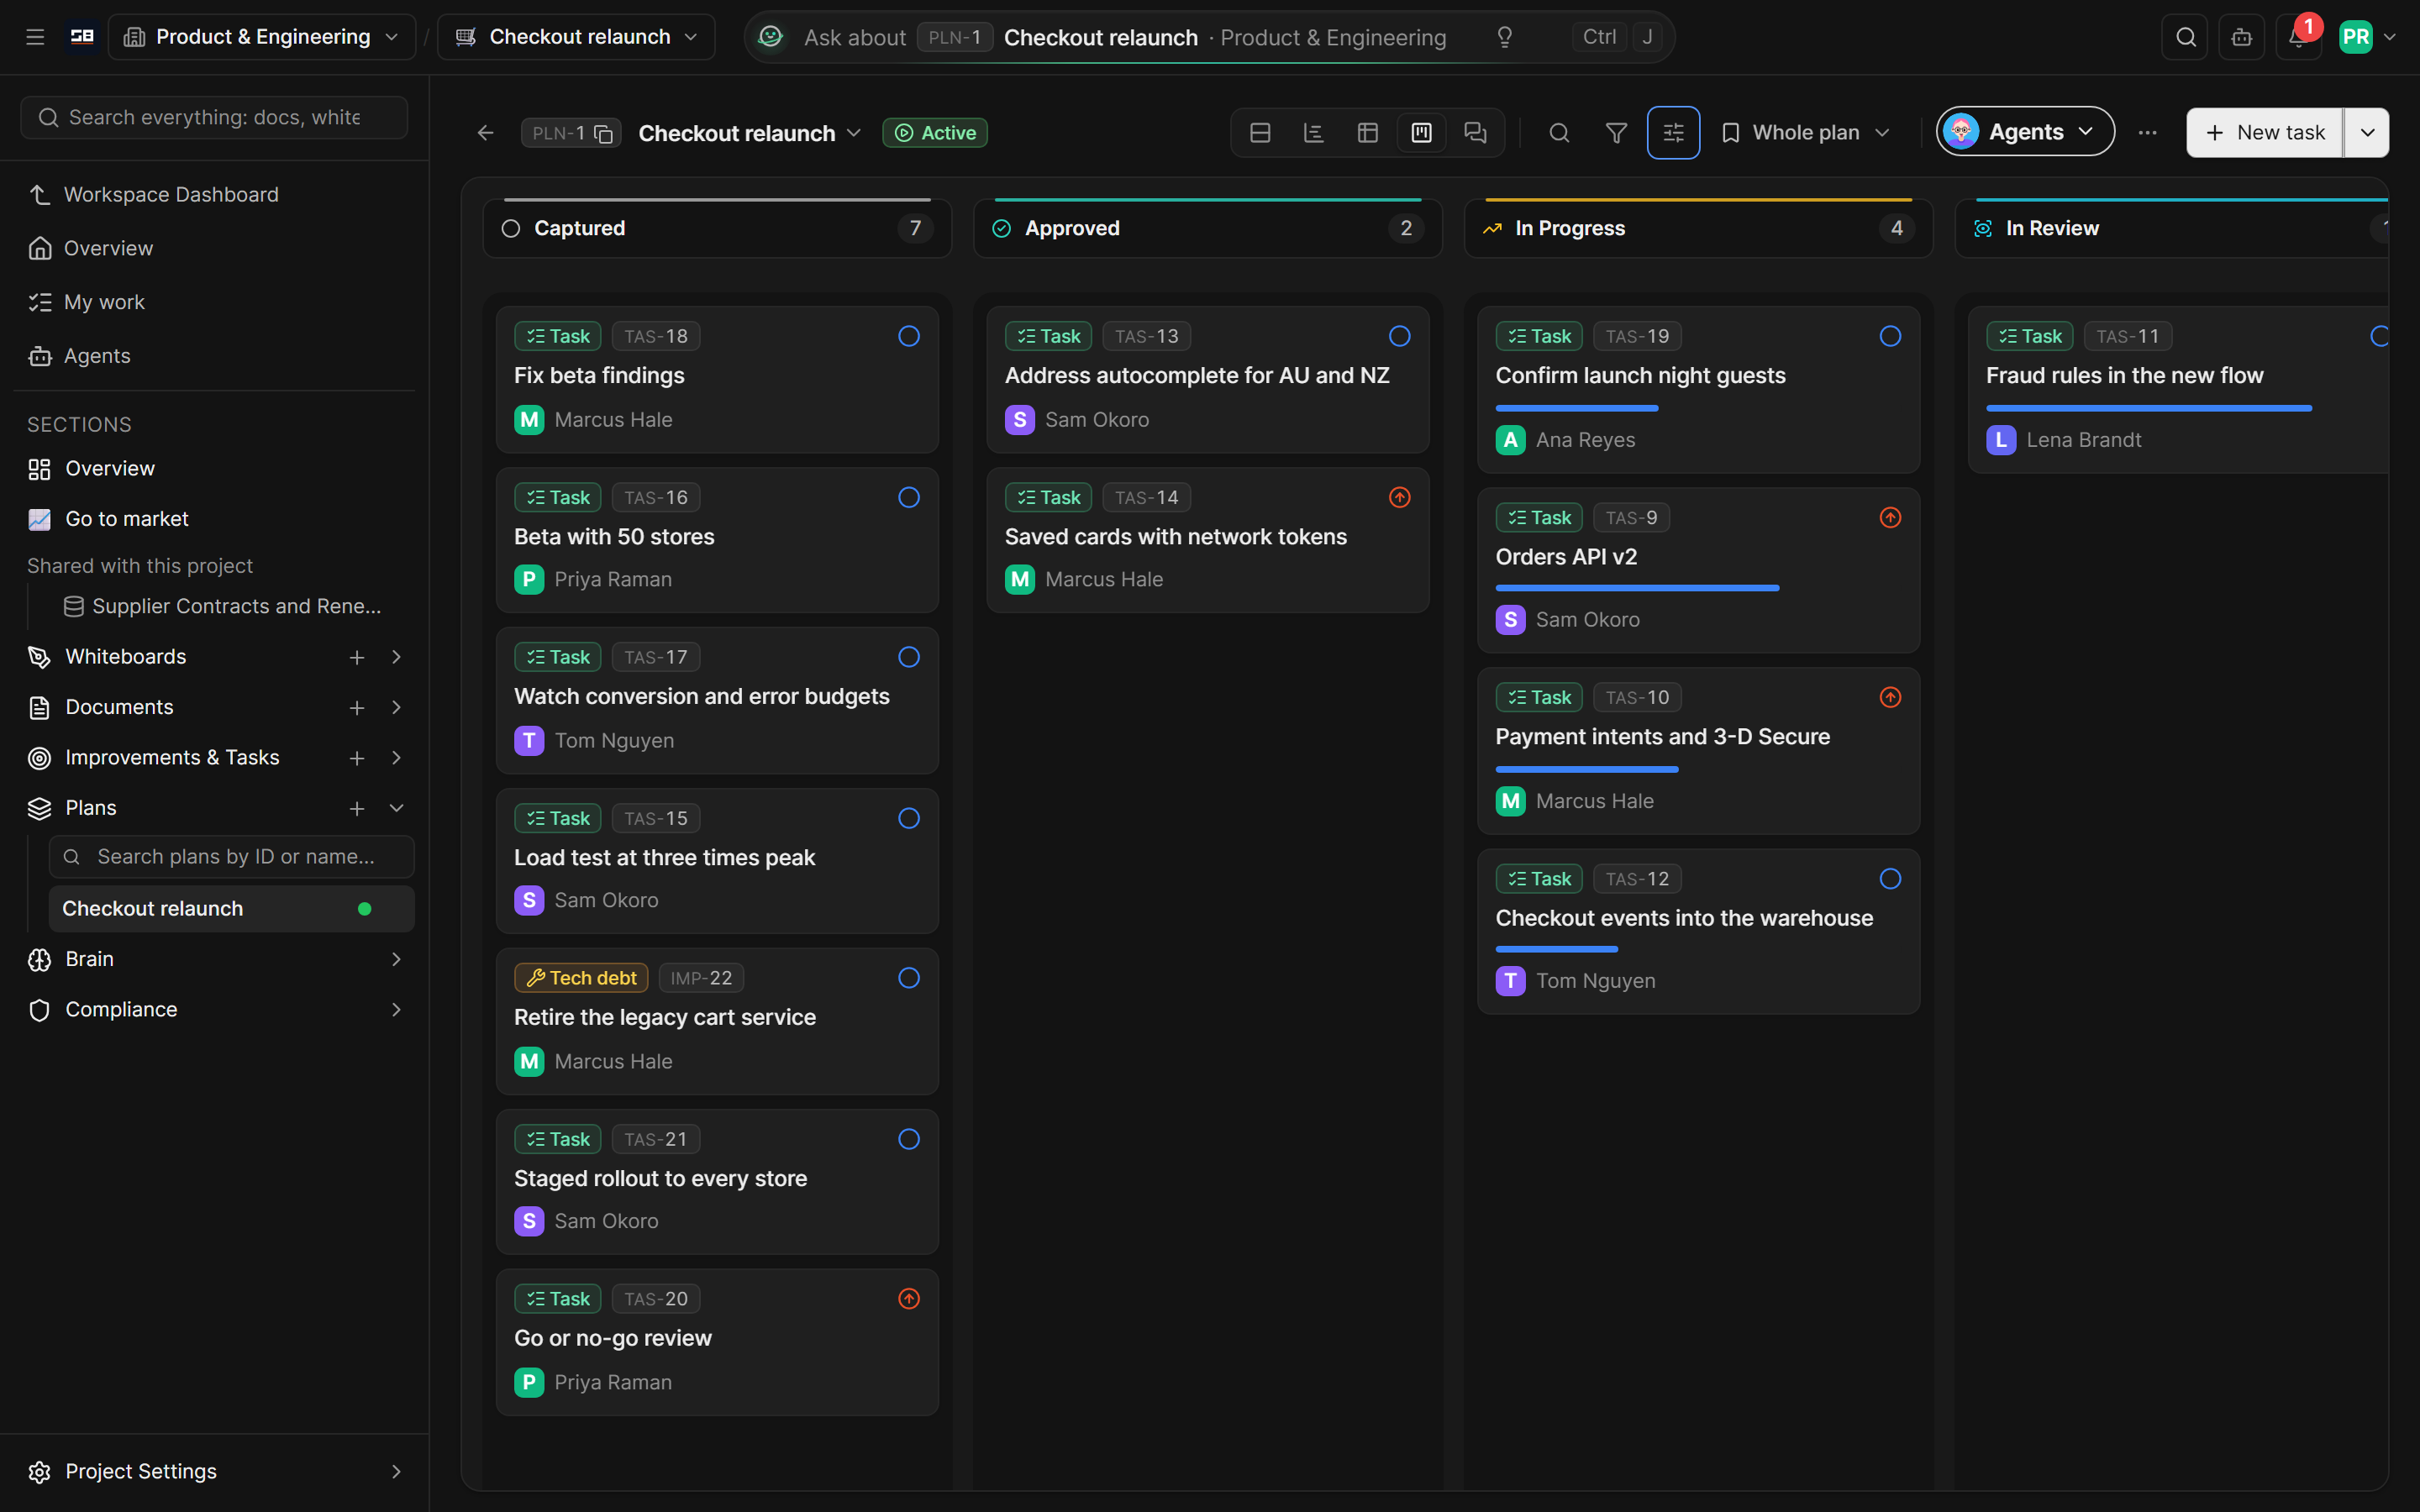
Task: Open the Agents dropdown button
Action: (x=2025, y=132)
